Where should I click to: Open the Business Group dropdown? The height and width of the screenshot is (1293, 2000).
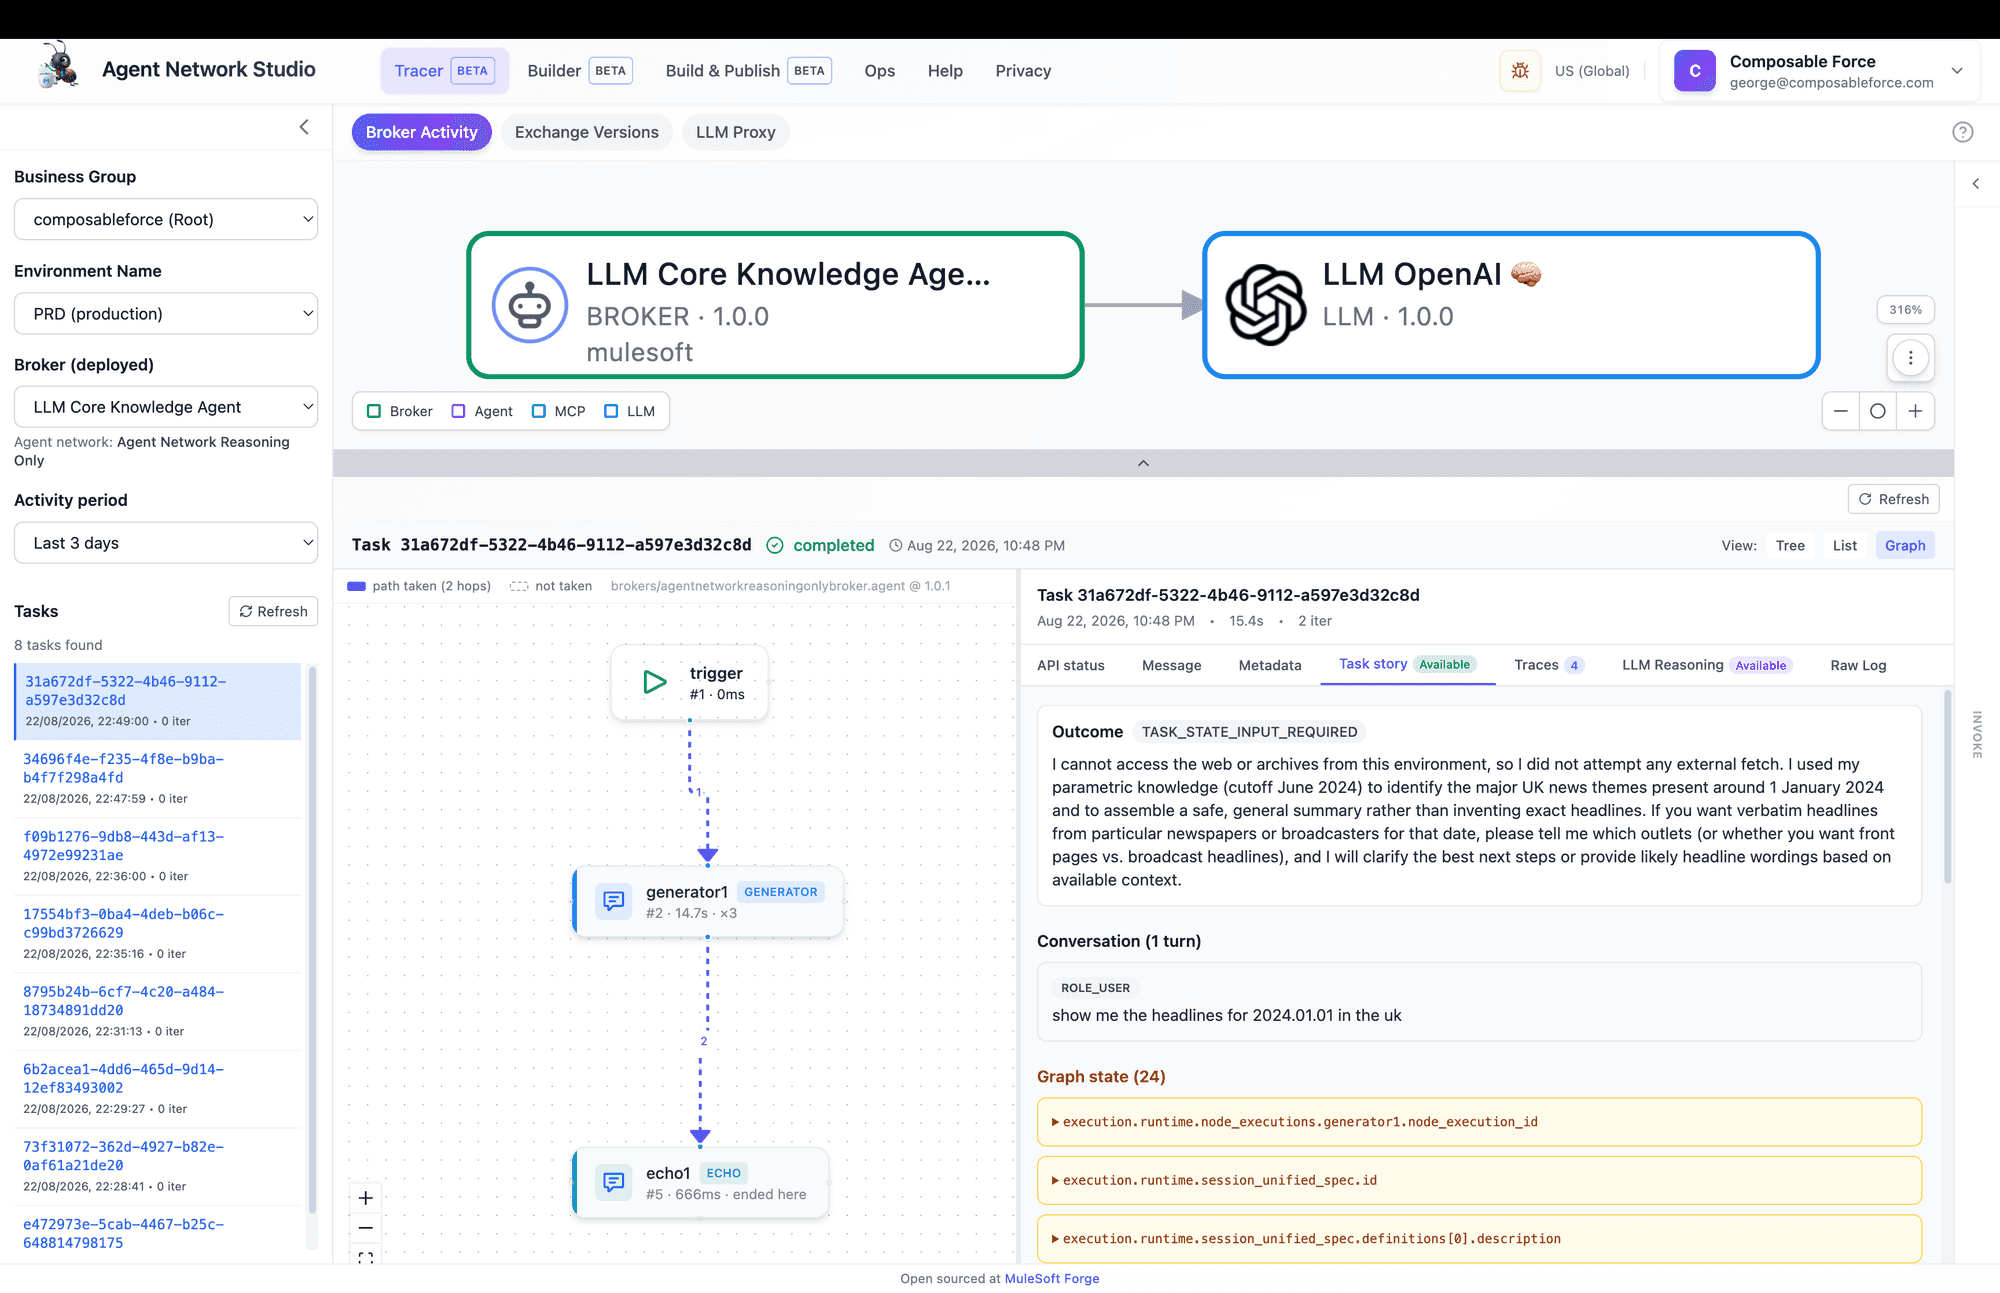[166, 220]
